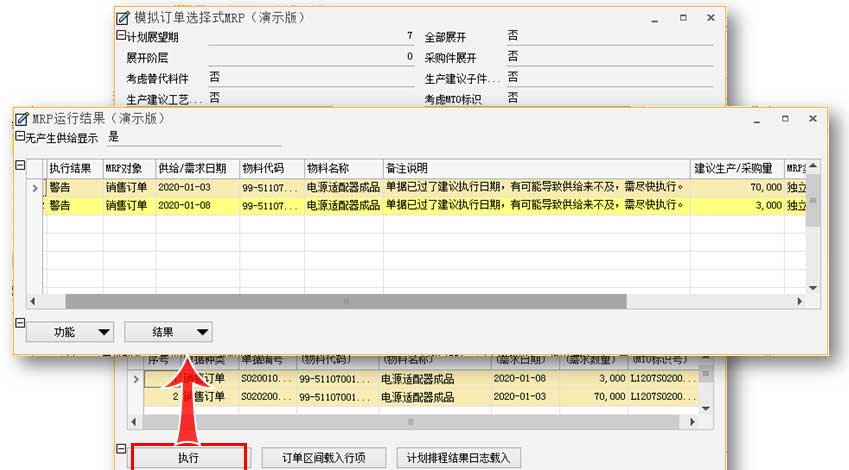Image resolution: width=849 pixels, height=470 pixels.
Task: Open the 结果 dropdown button
Action: 168,332
